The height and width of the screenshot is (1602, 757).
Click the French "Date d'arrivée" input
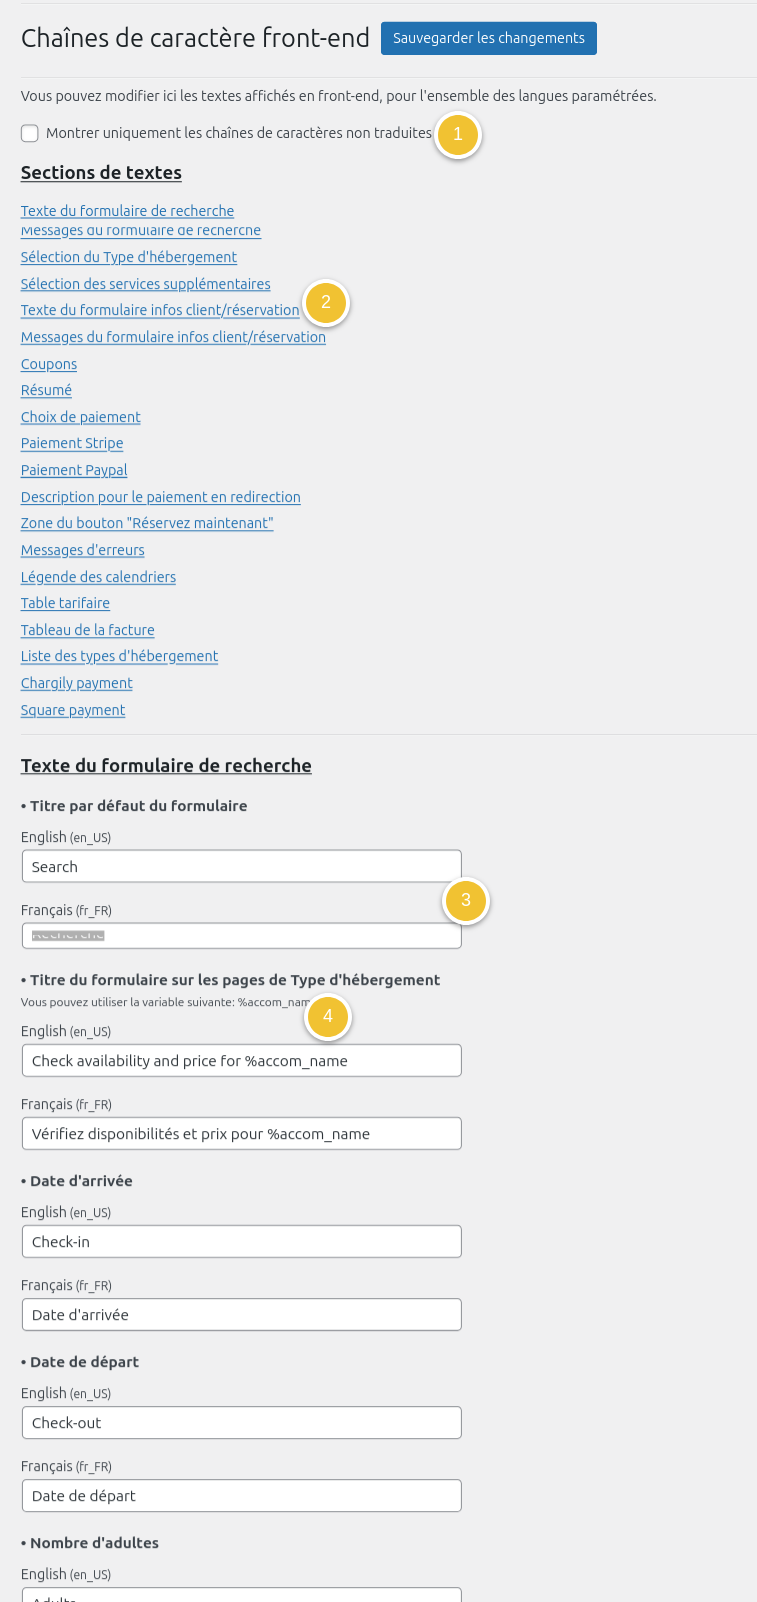click(x=241, y=1315)
